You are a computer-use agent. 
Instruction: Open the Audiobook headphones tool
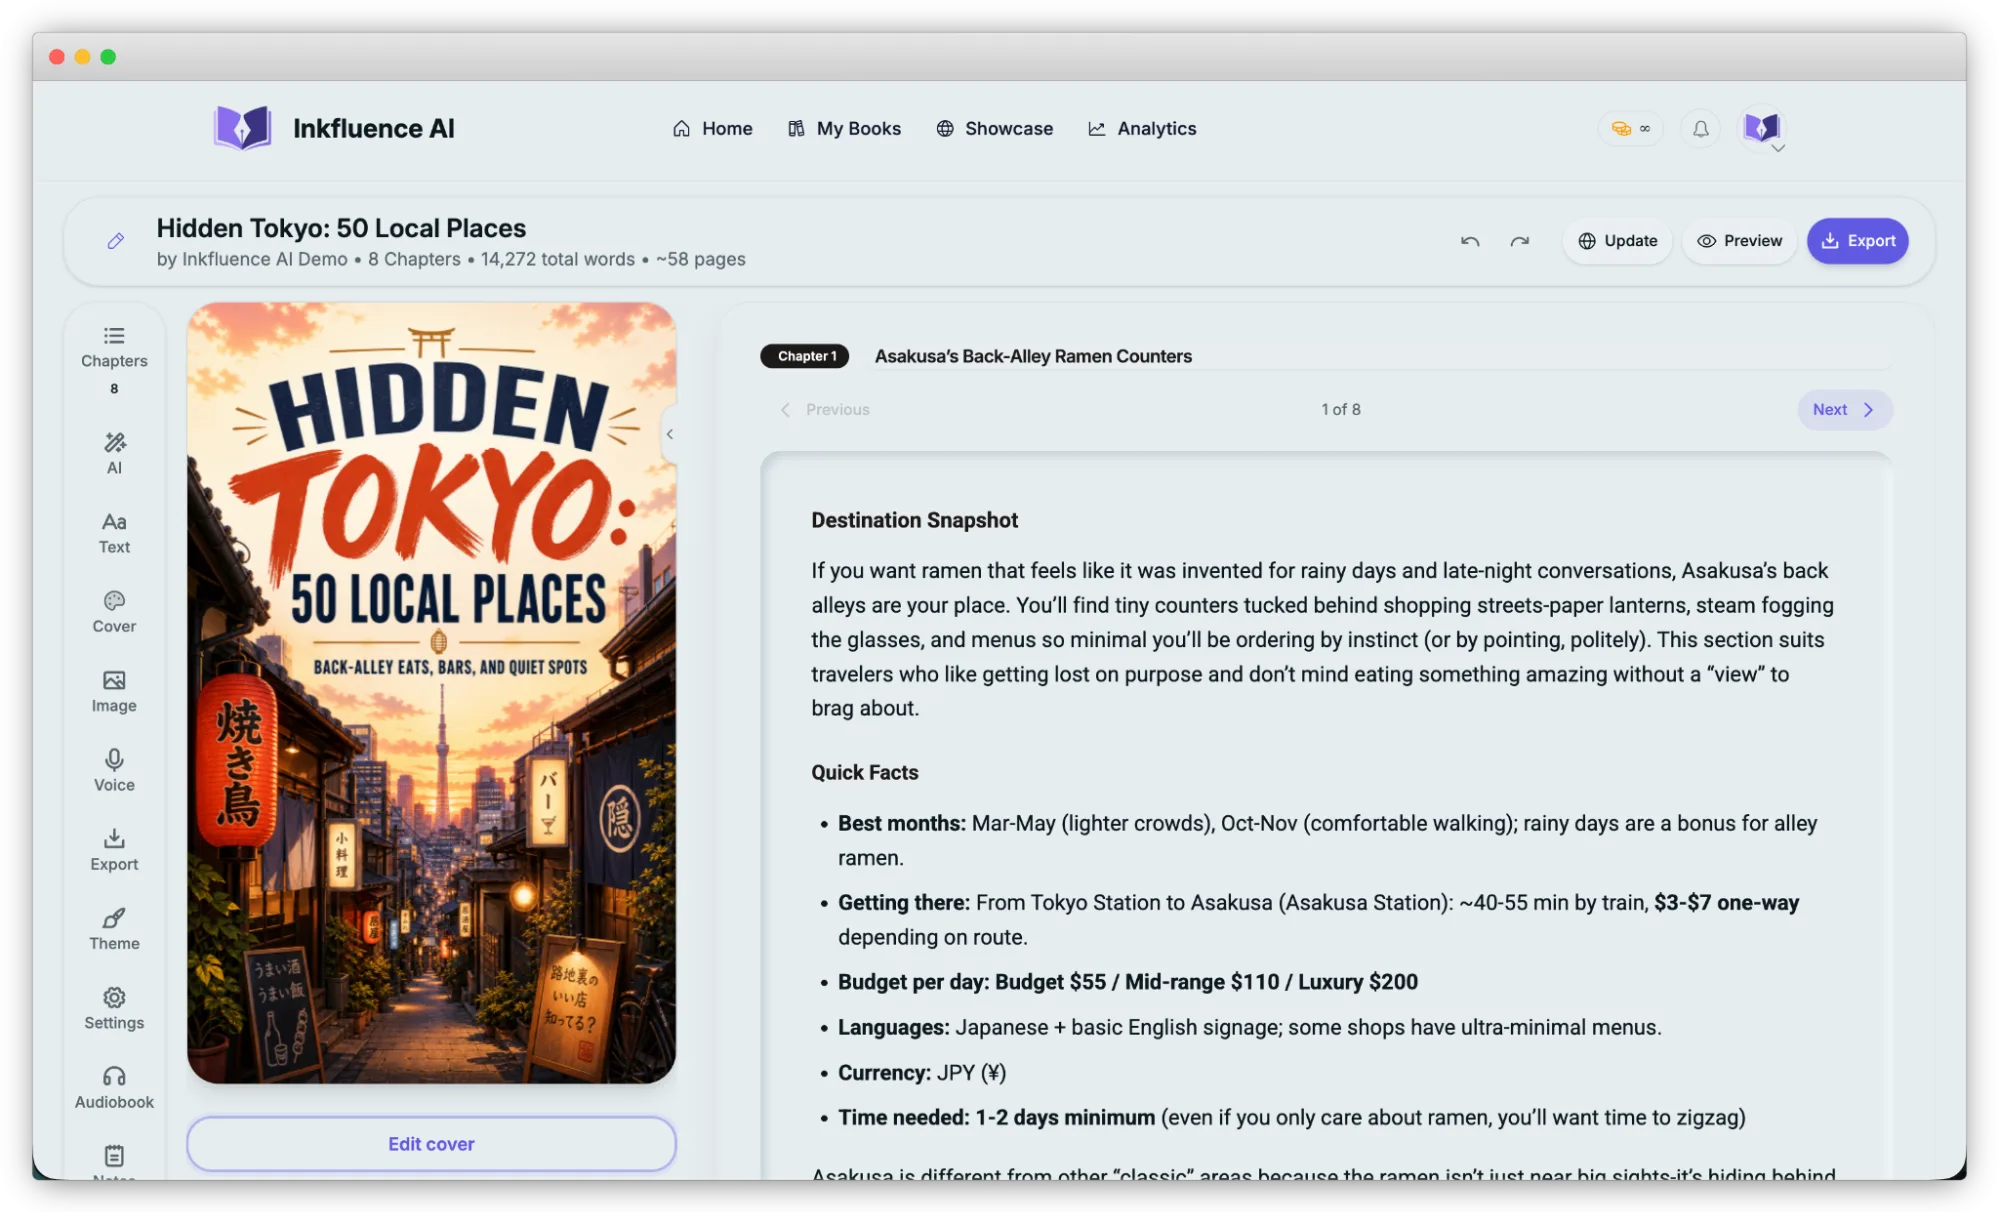click(x=114, y=1087)
